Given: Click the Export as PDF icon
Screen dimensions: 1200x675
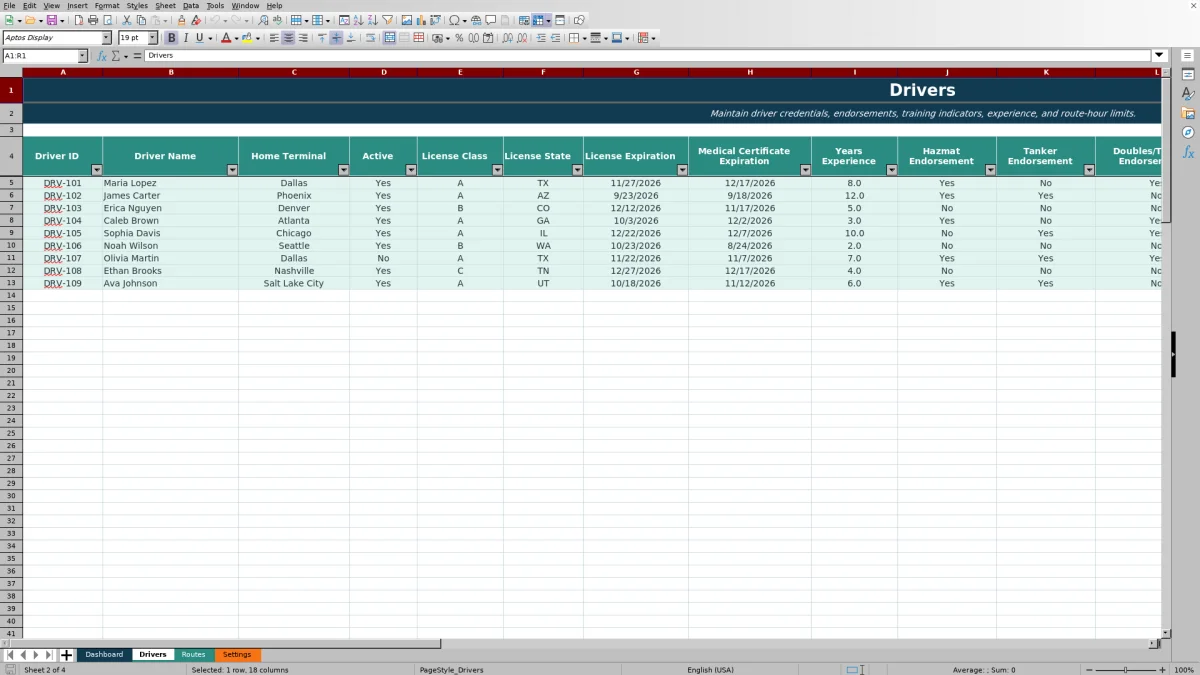Looking at the screenshot, I should [x=78, y=20].
